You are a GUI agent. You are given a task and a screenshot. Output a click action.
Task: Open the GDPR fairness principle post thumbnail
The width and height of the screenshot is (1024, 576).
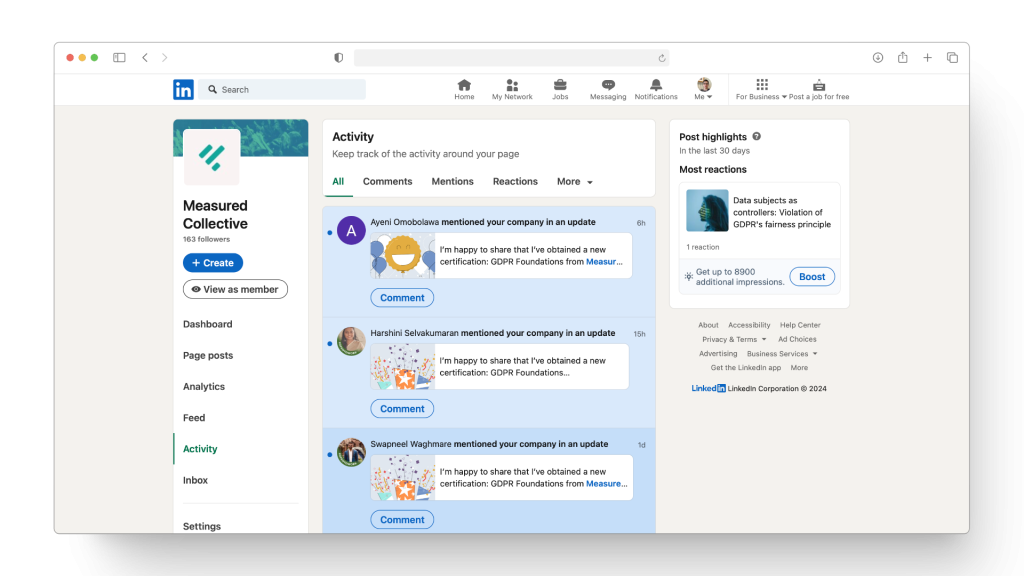tap(707, 211)
